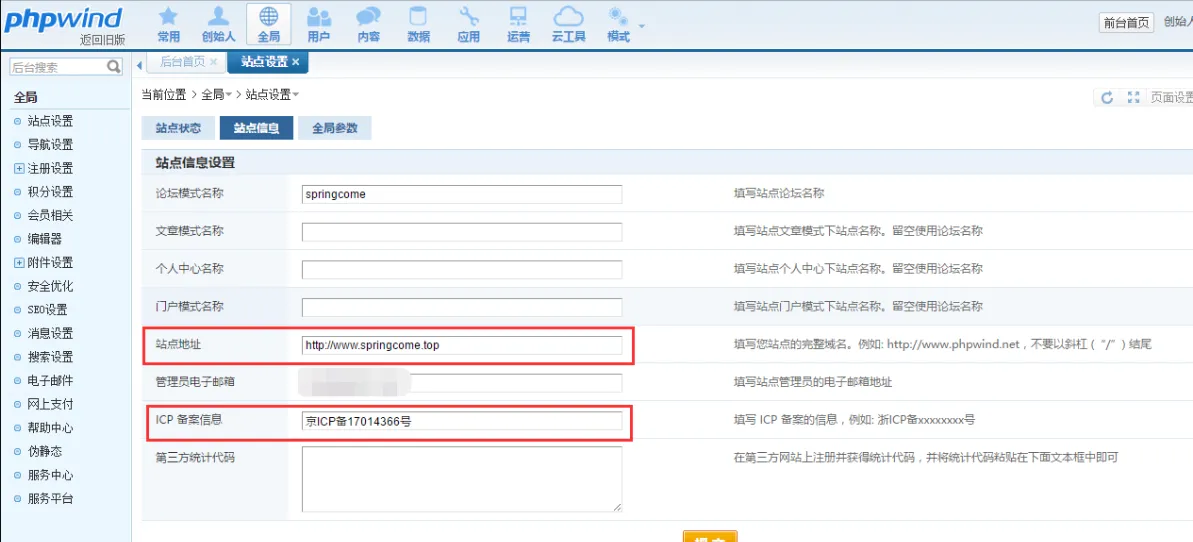This screenshot has height=542, width=1193.
Task: Close the 站点设置 tab
Action: point(296,62)
